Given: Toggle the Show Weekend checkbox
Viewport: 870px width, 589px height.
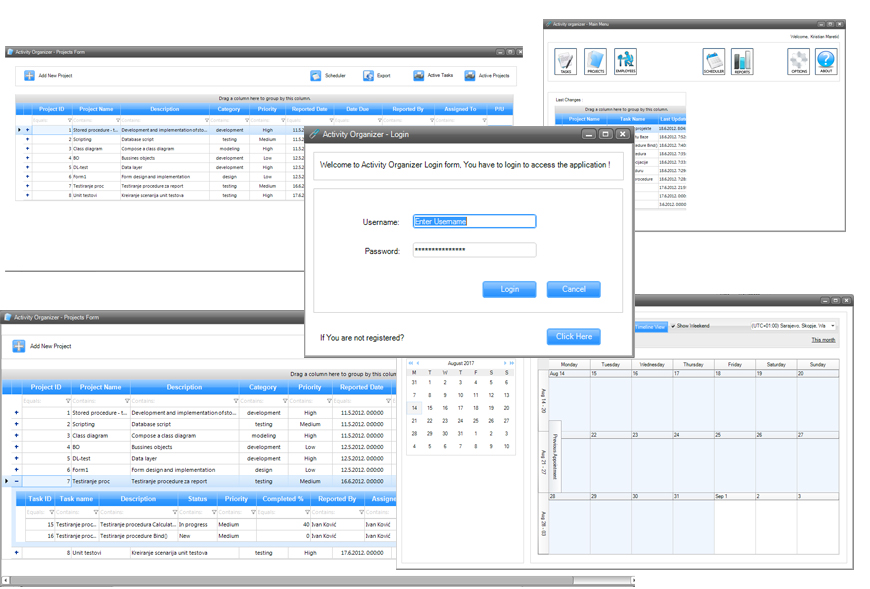Looking at the screenshot, I should [x=673, y=326].
